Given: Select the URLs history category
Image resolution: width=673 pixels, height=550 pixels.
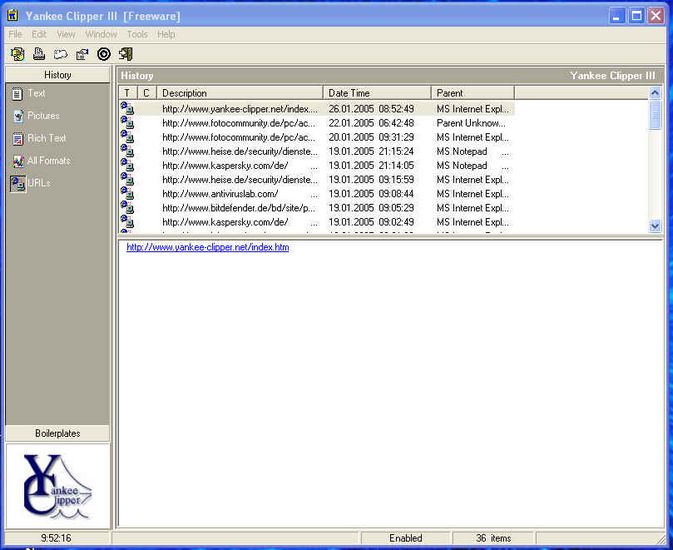Looking at the screenshot, I should point(30,183).
